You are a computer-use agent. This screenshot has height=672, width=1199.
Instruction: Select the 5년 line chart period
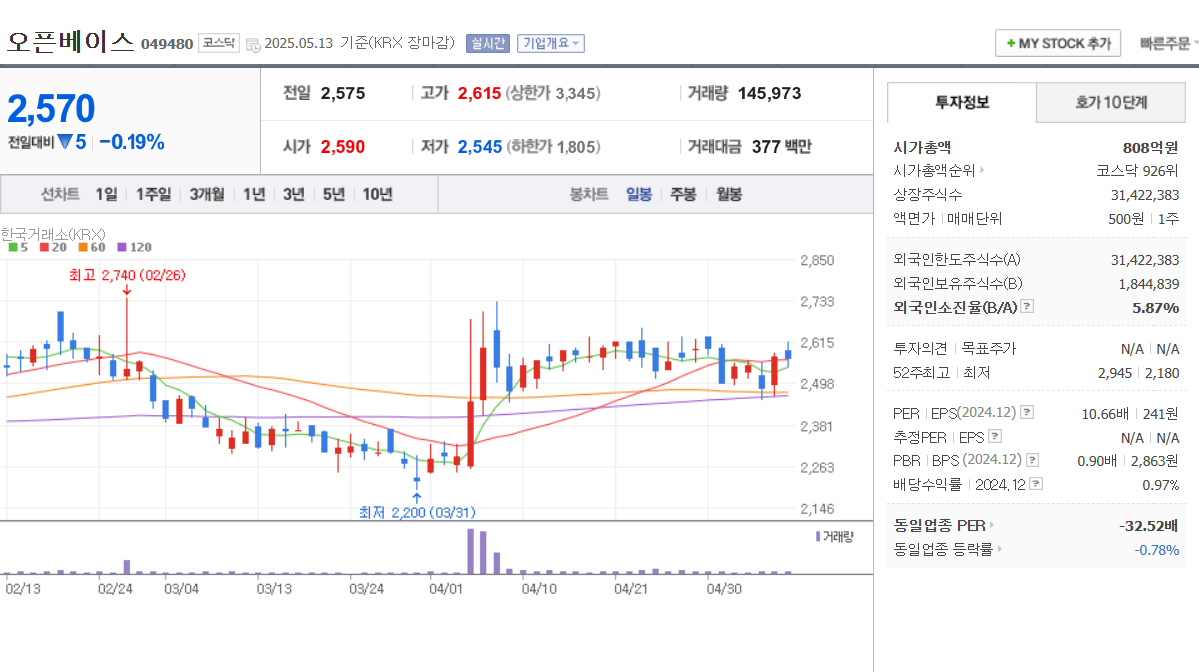click(x=333, y=194)
